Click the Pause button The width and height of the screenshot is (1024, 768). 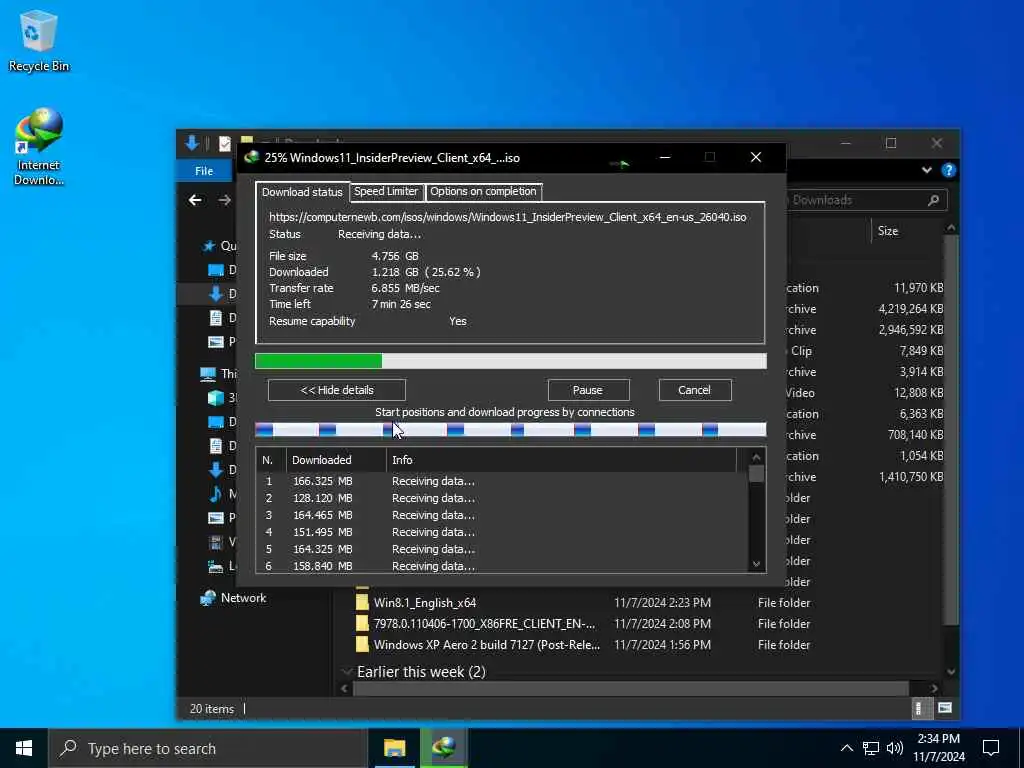(x=588, y=390)
